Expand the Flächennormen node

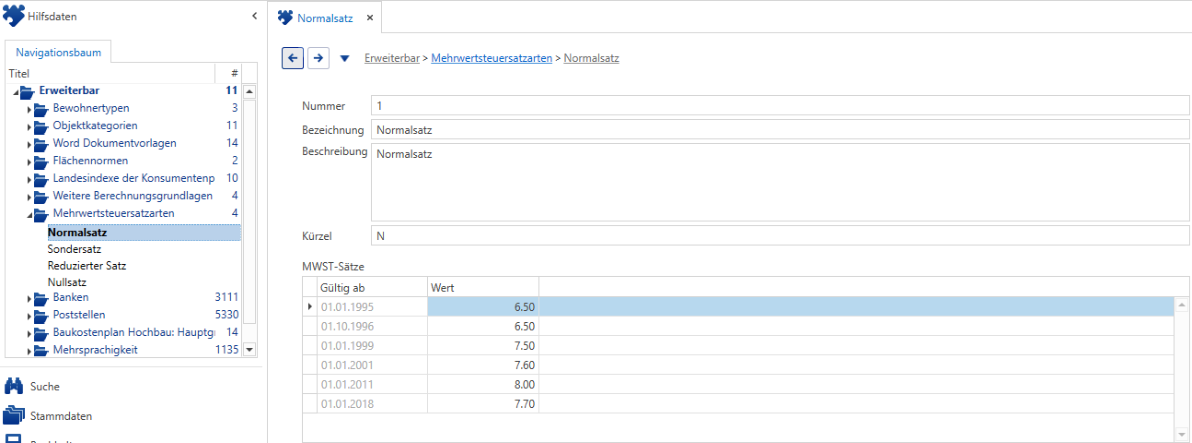coord(29,161)
